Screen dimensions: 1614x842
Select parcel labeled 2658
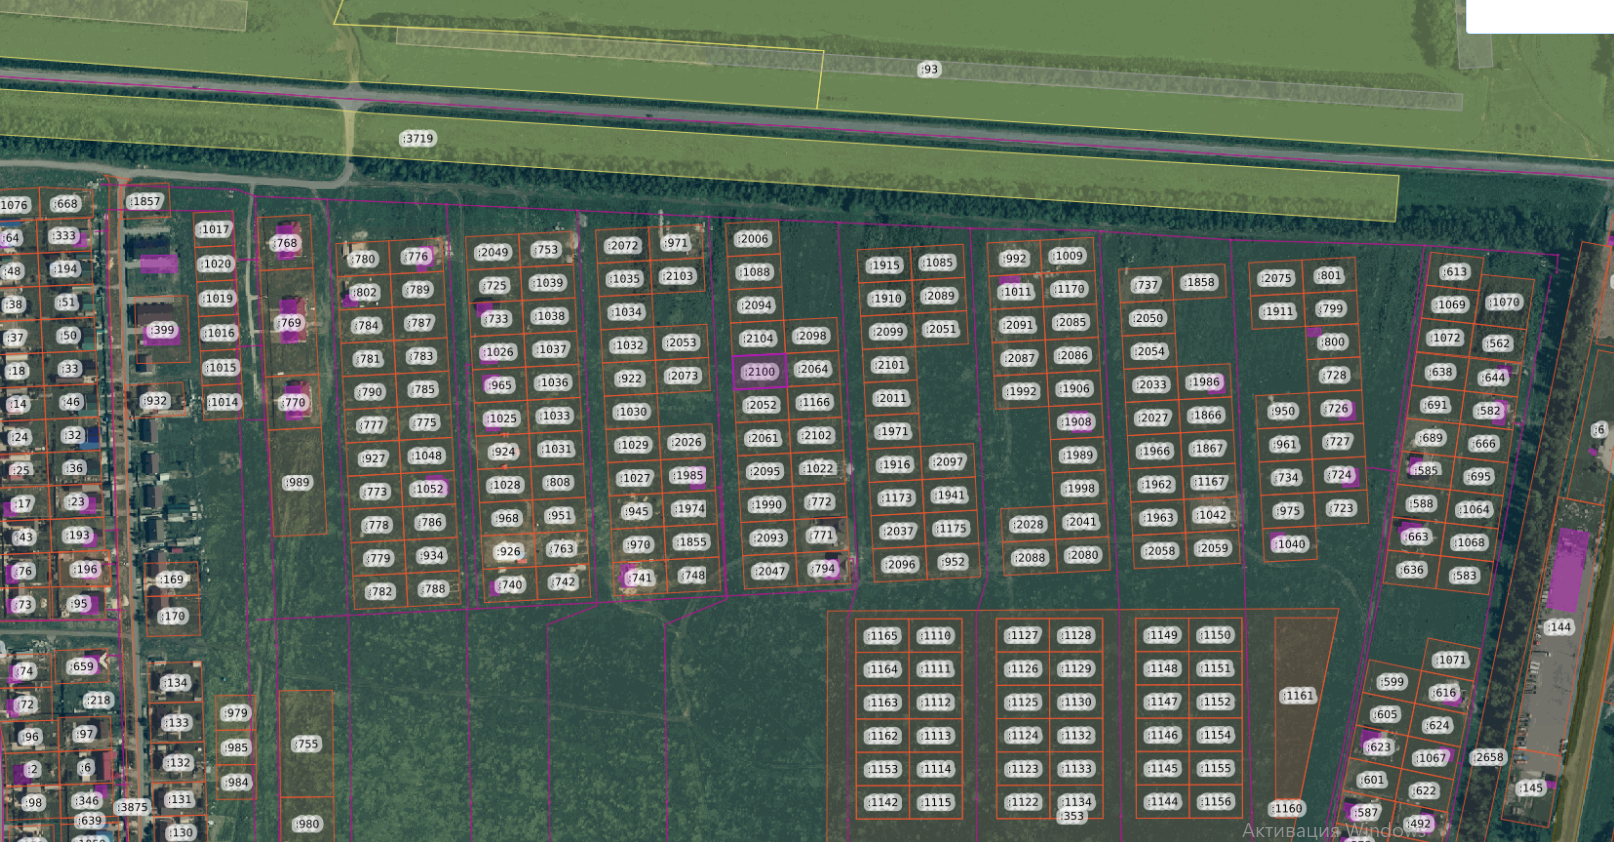1488,757
